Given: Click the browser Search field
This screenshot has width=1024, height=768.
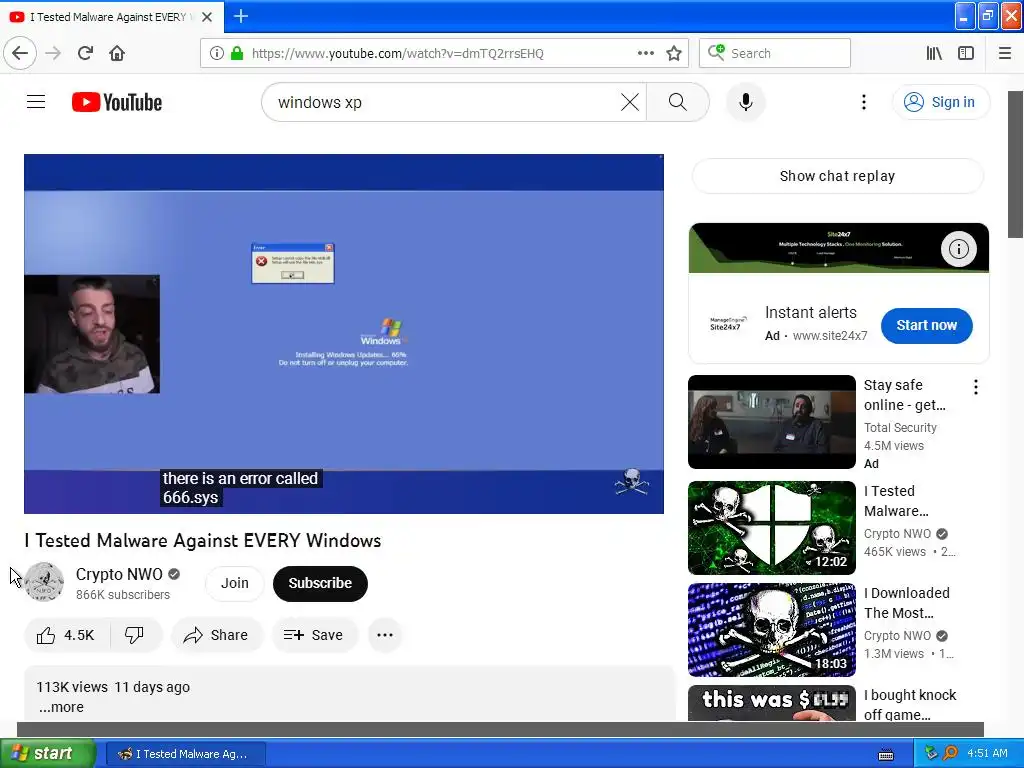Looking at the screenshot, I should click(775, 53).
